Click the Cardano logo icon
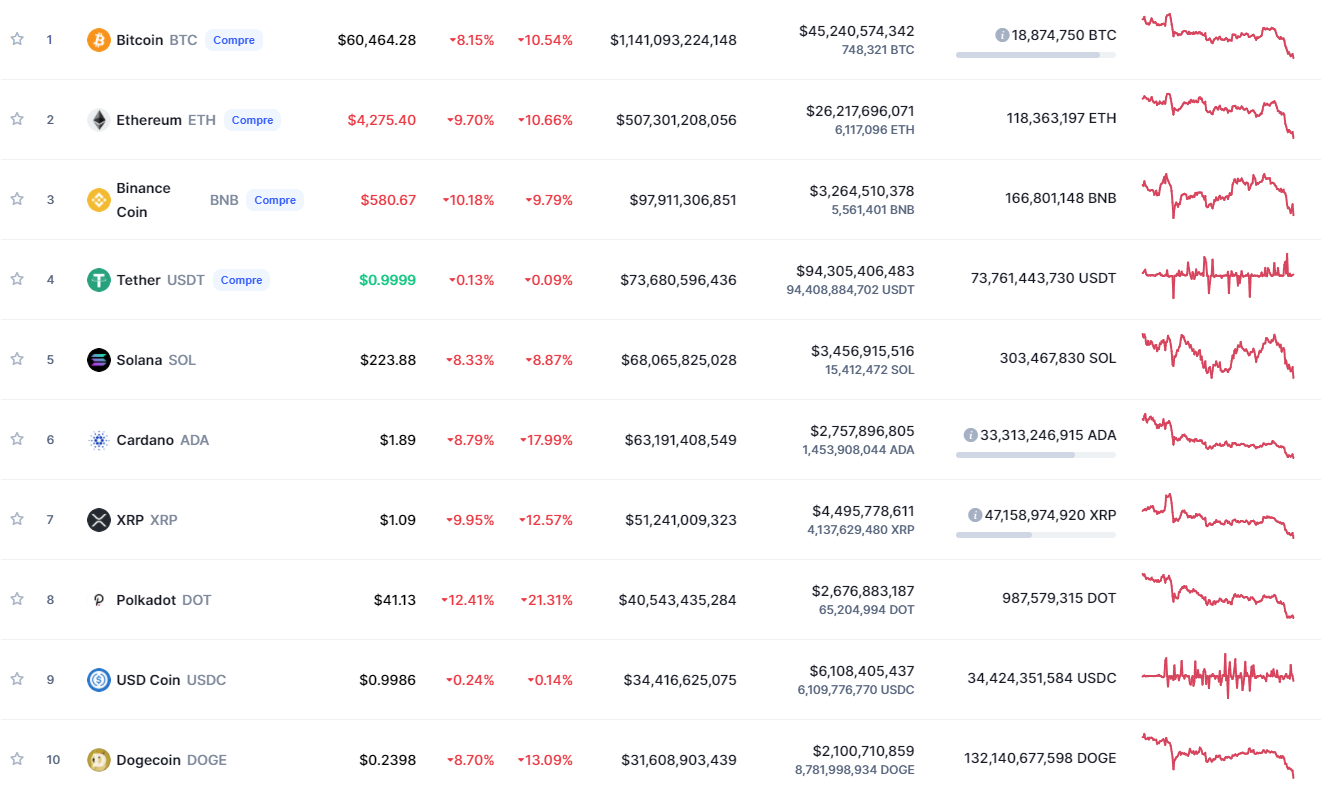Viewport: 1321px width, 793px height. [x=99, y=440]
